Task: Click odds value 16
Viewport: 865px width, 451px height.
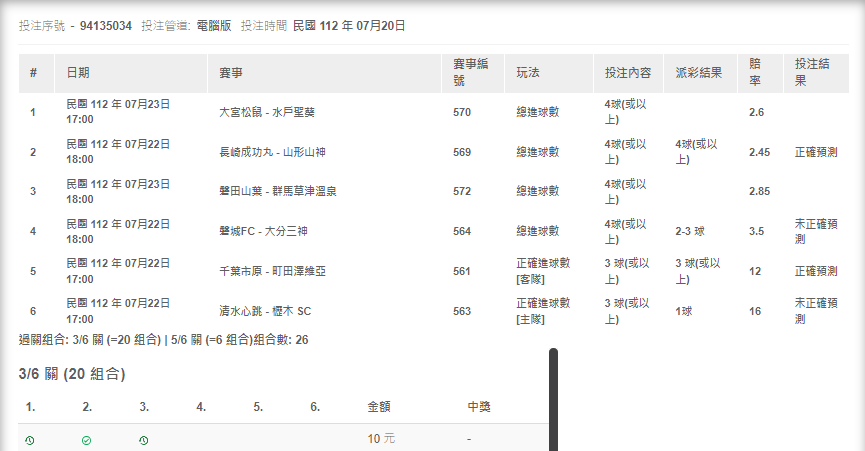Action: (x=755, y=311)
